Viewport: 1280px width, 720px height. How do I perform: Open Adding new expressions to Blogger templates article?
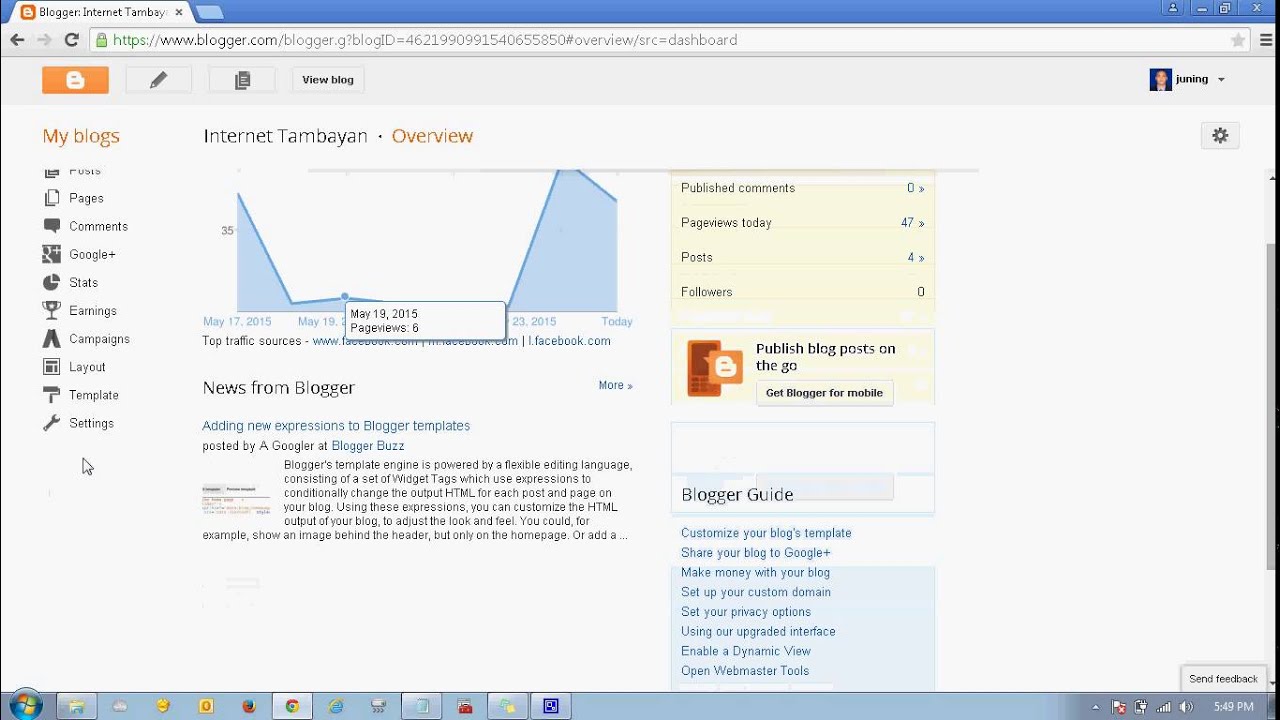pos(336,426)
